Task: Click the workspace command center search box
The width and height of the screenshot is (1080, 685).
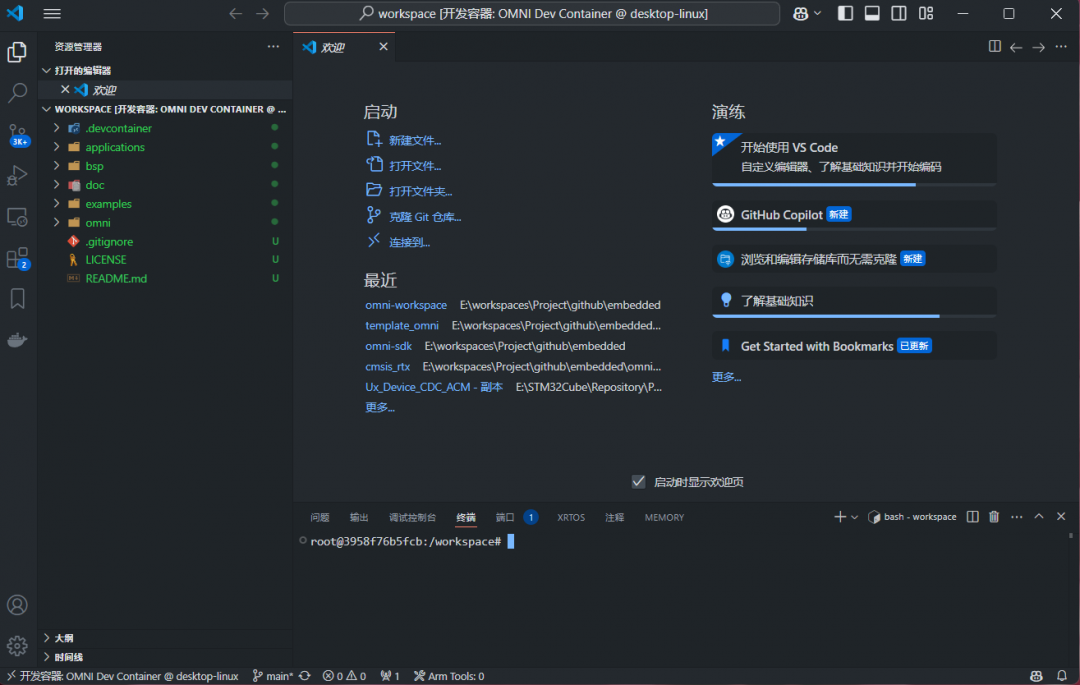Action: (532, 14)
